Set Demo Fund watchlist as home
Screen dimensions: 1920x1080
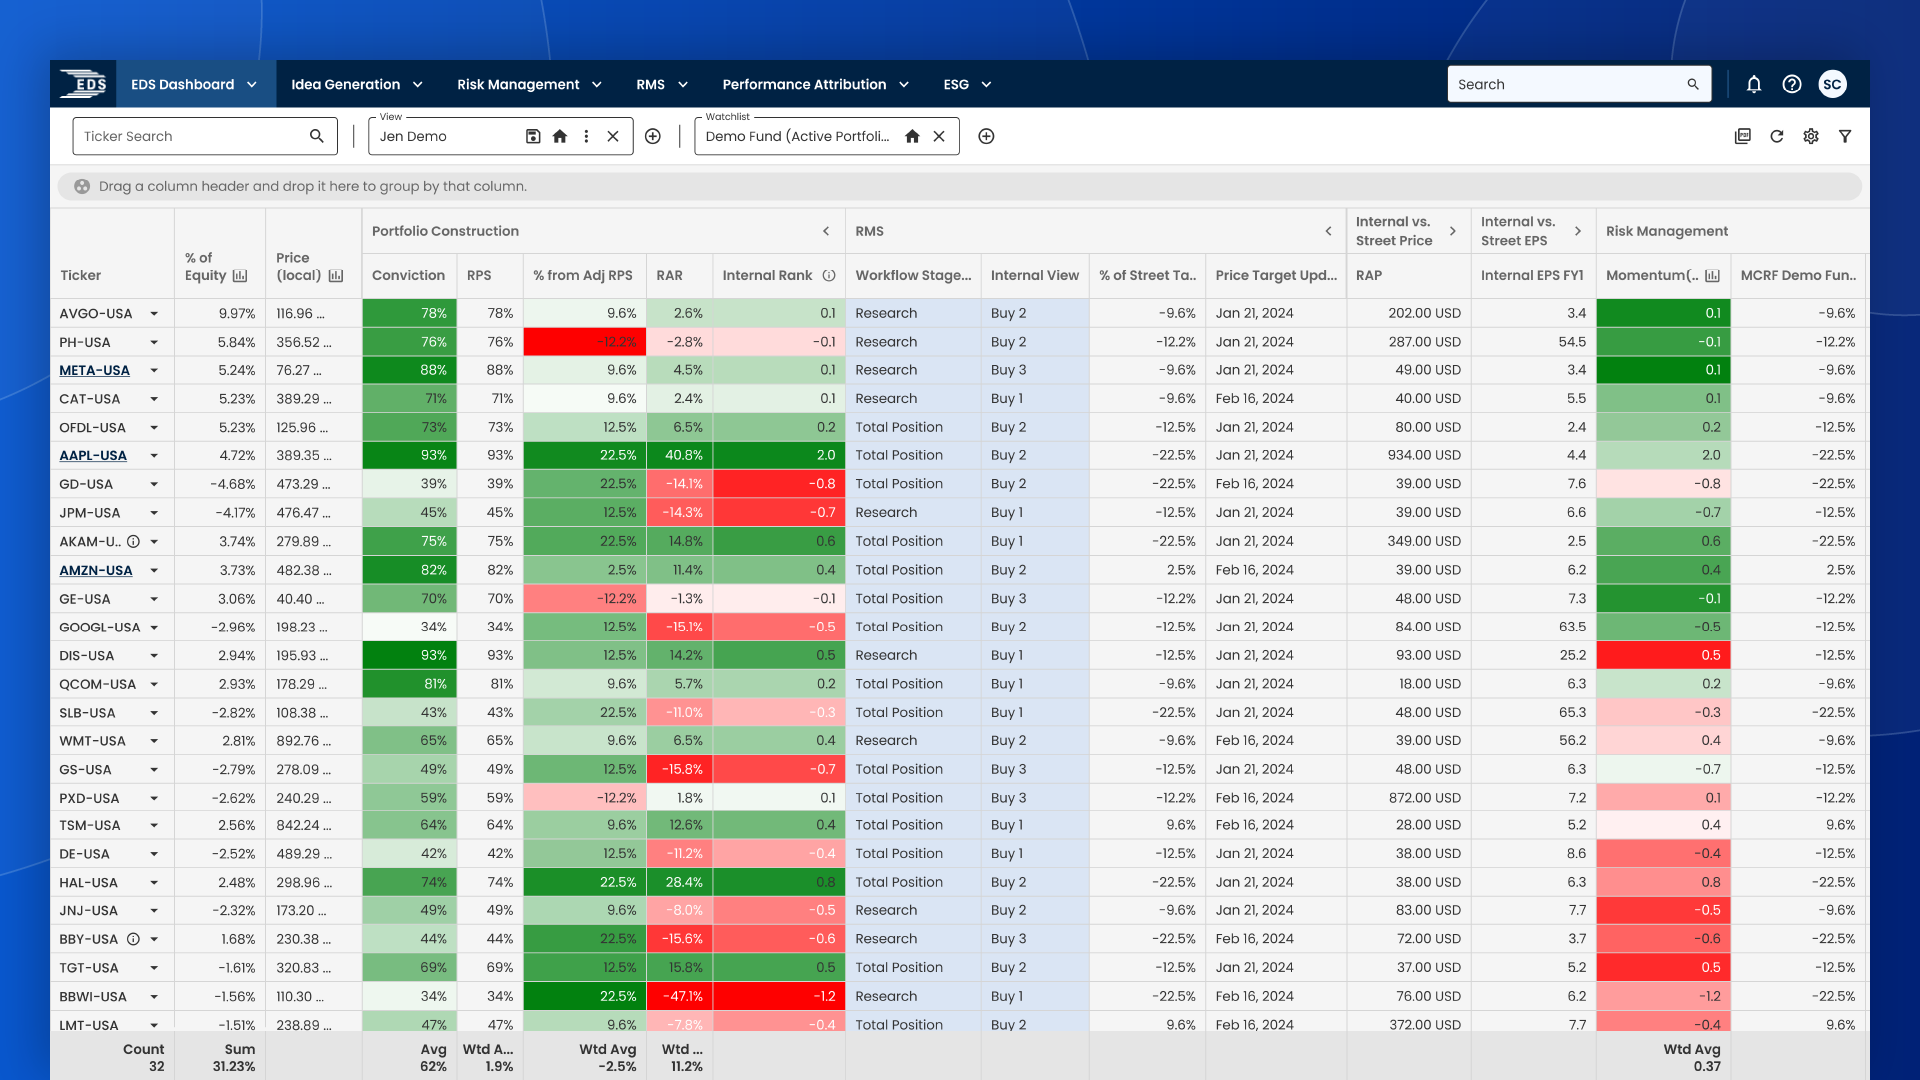(x=912, y=136)
